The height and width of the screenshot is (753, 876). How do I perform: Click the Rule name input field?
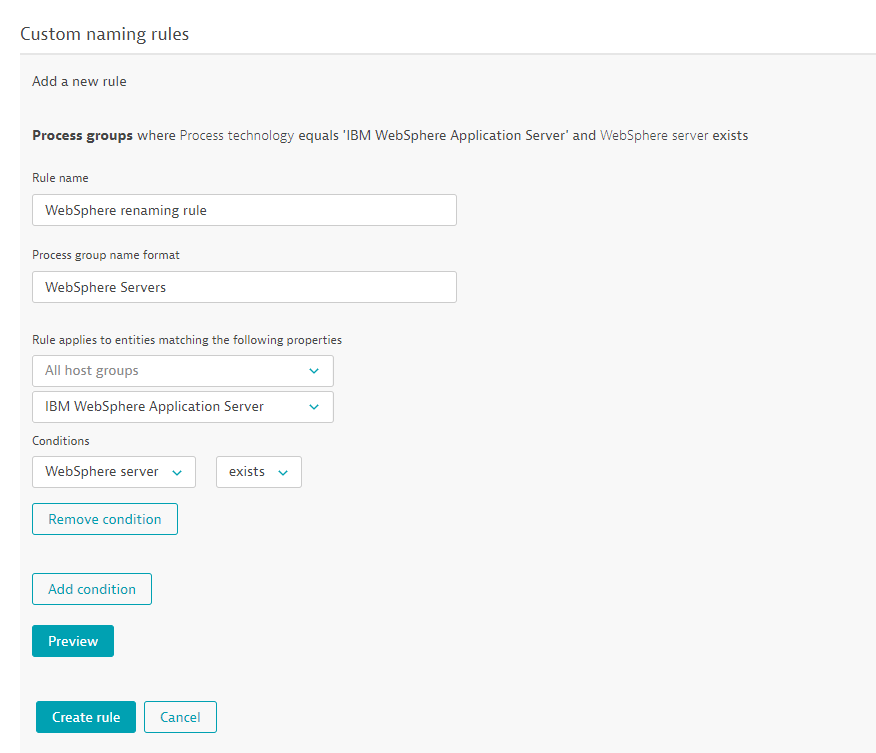click(x=244, y=210)
